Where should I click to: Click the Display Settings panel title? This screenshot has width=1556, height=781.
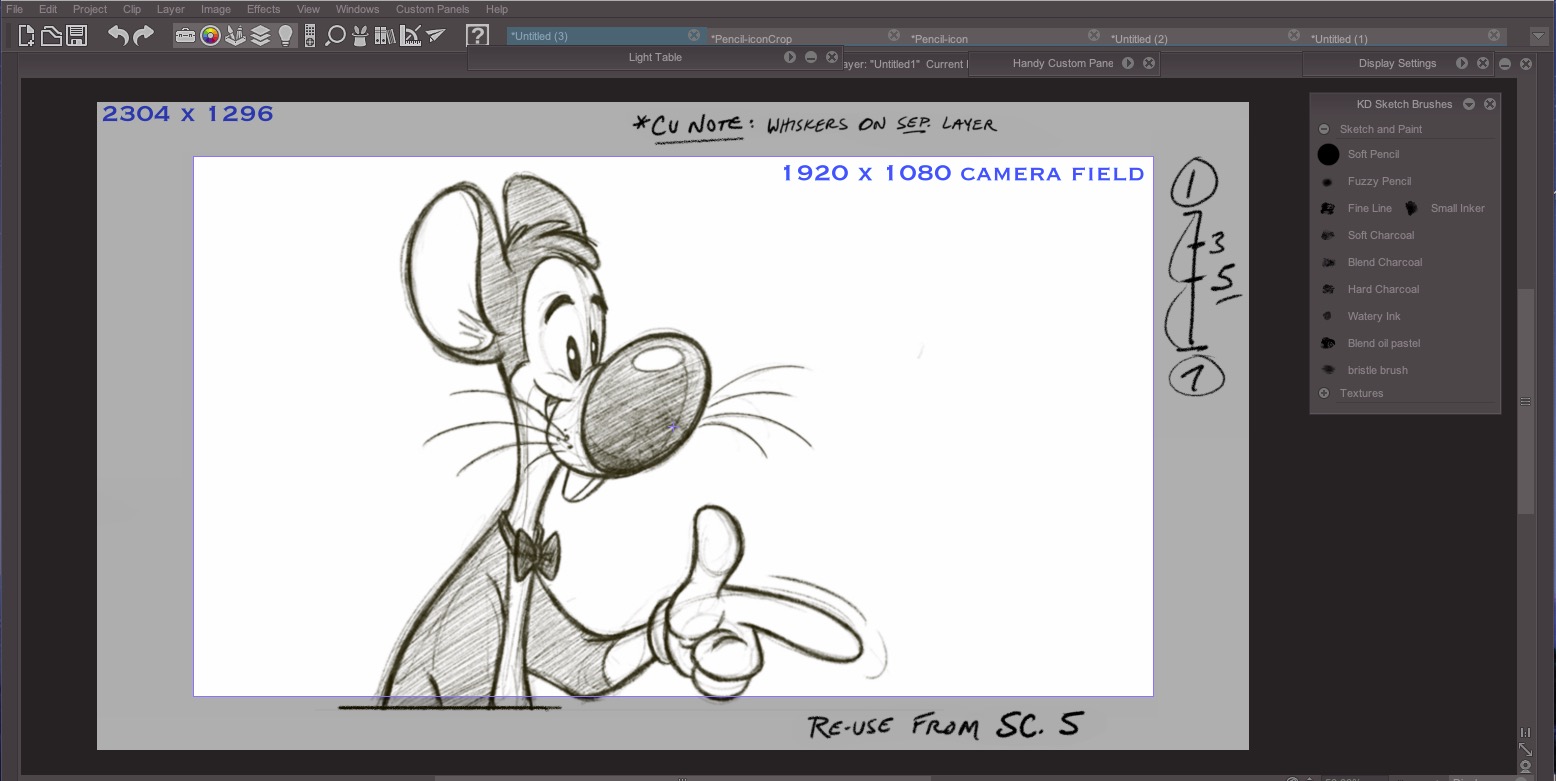click(1397, 63)
